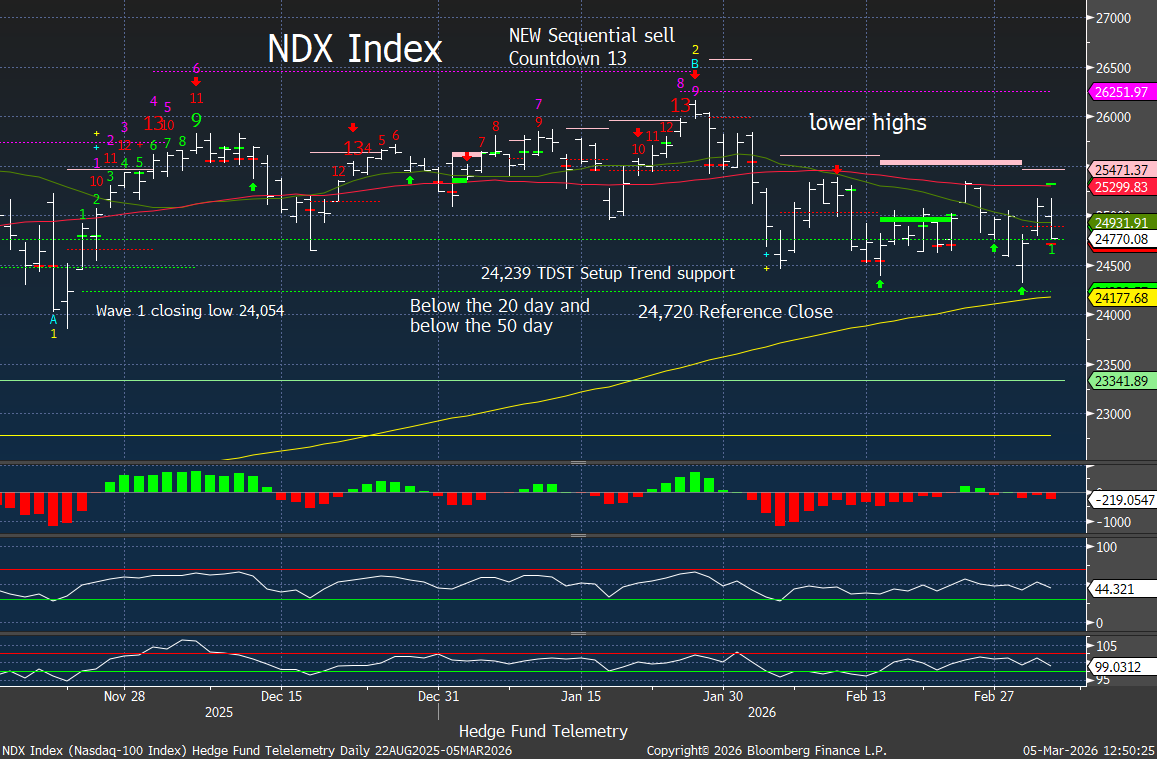
Task: Click the yellow 24177.68 price label
Action: (x=1120, y=297)
